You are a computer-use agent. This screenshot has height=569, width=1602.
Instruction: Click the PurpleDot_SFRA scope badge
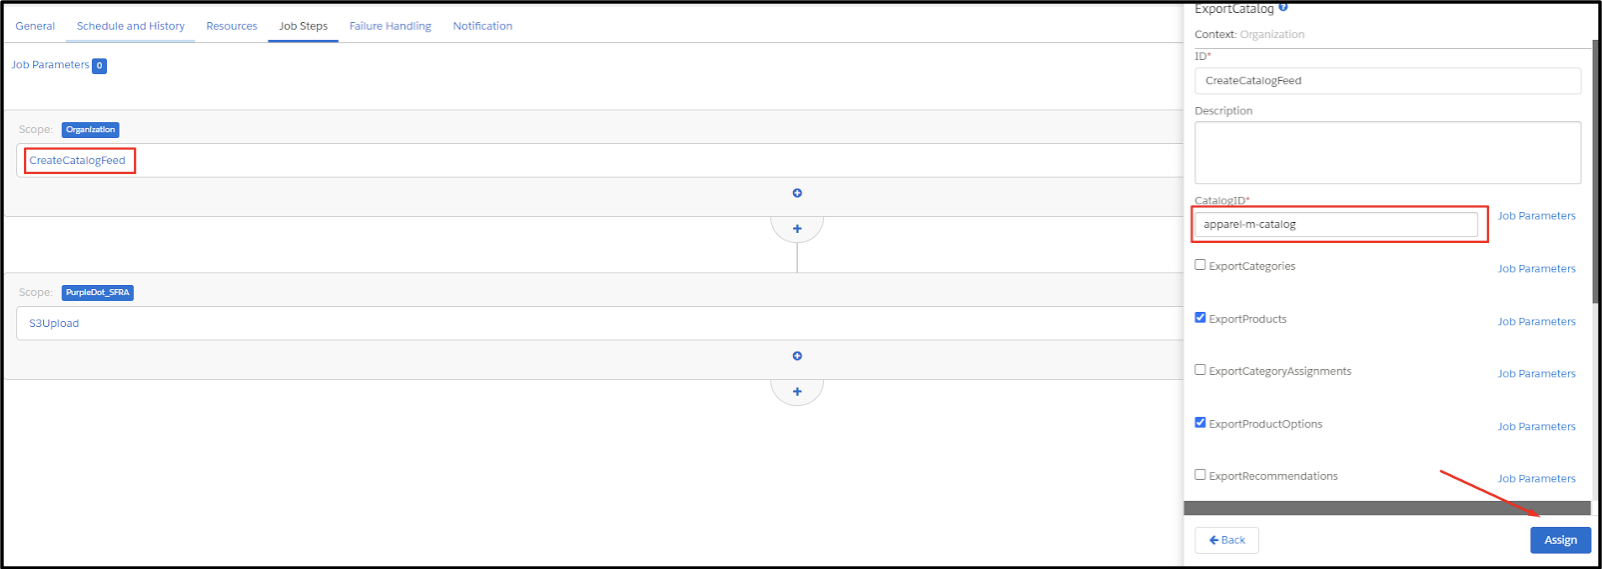click(x=98, y=293)
